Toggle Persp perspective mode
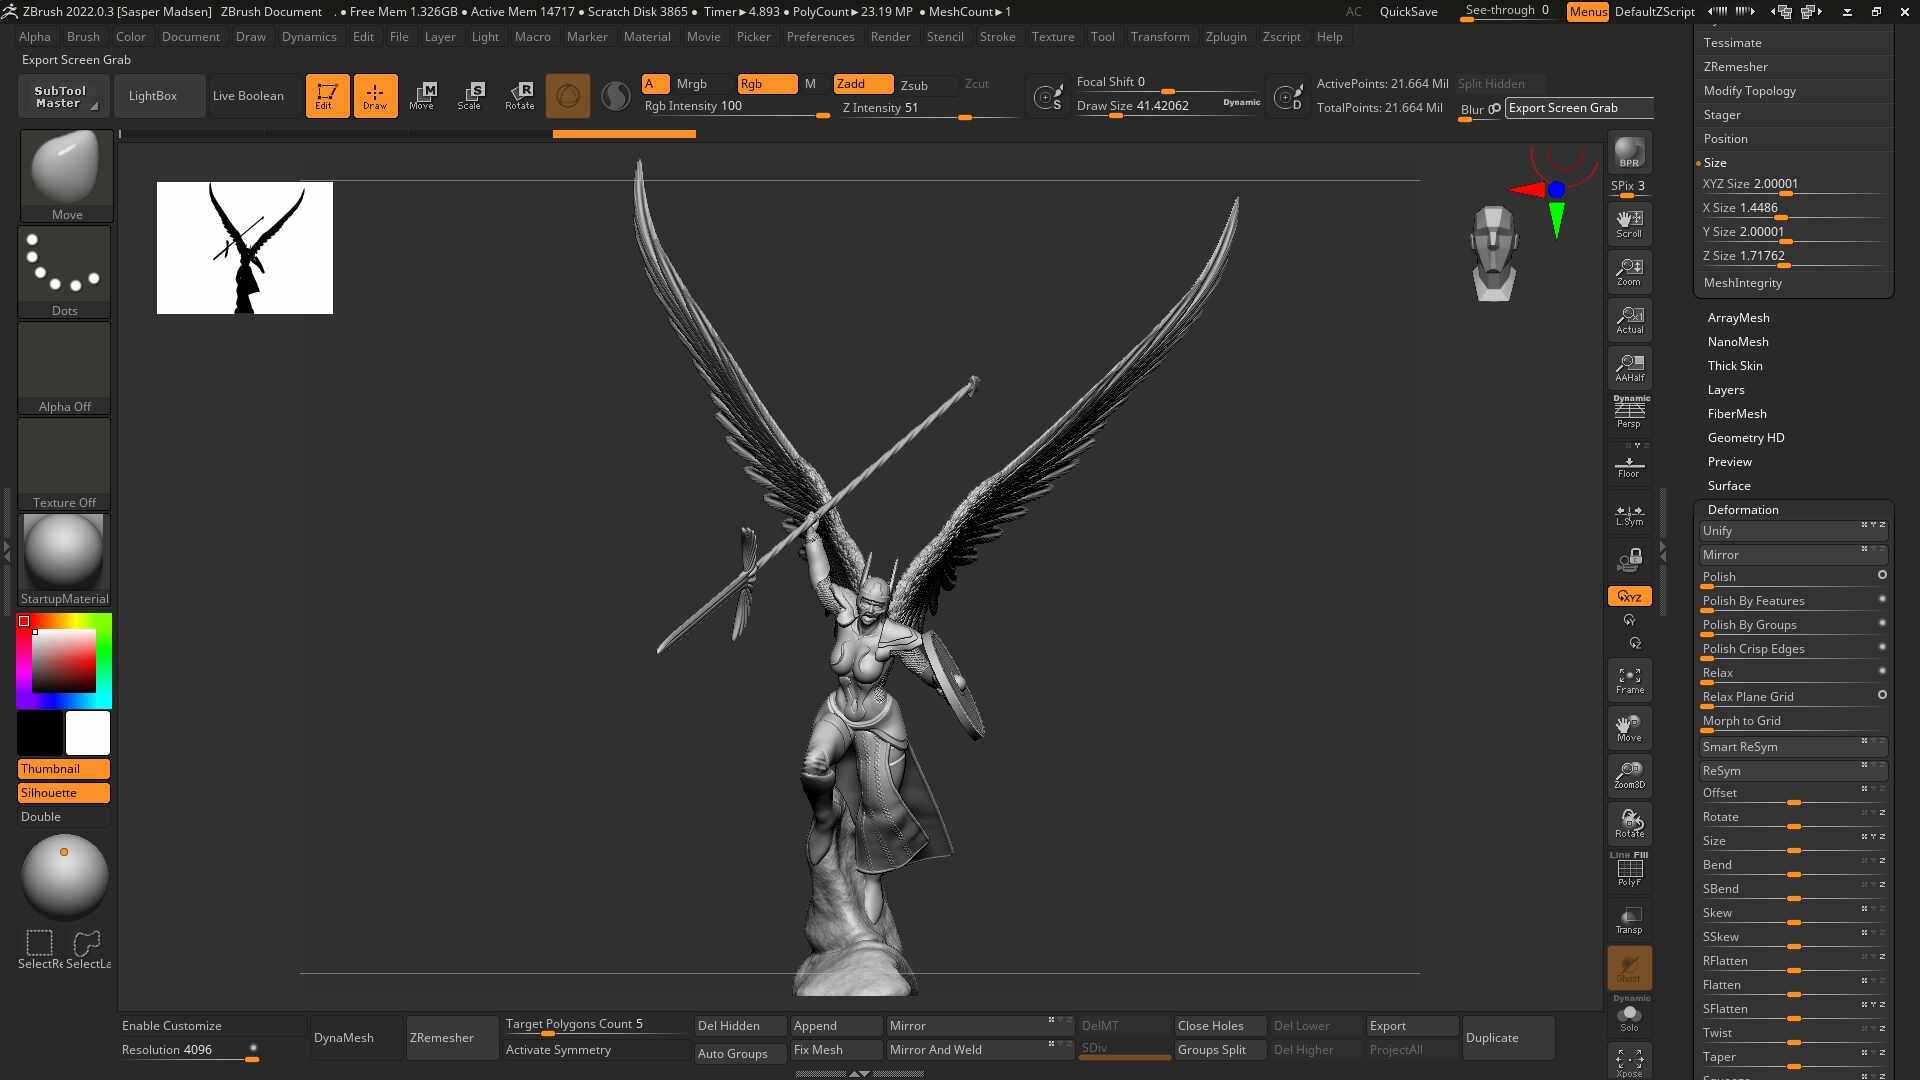The width and height of the screenshot is (1920, 1080). [1629, 413]
